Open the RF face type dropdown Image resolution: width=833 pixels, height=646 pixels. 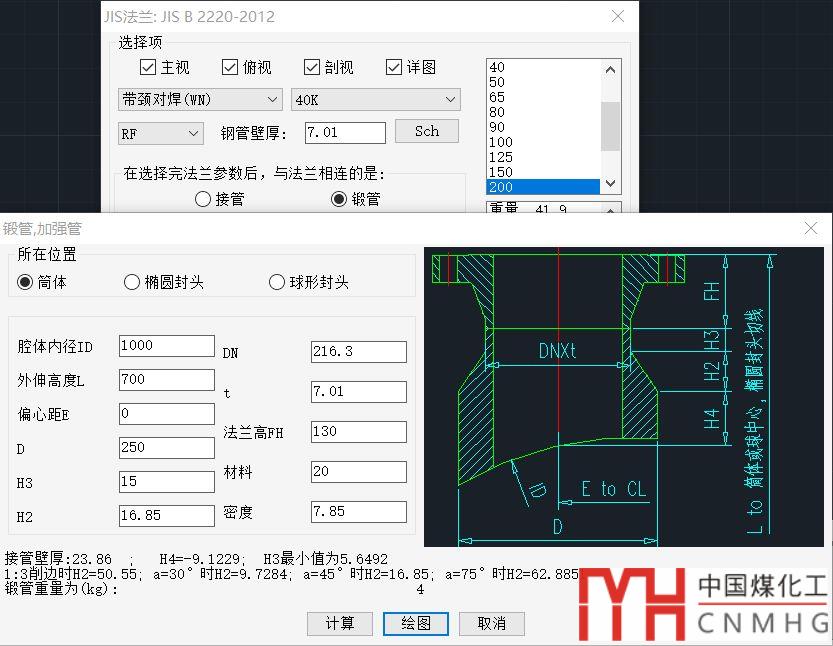pos(160,133)
